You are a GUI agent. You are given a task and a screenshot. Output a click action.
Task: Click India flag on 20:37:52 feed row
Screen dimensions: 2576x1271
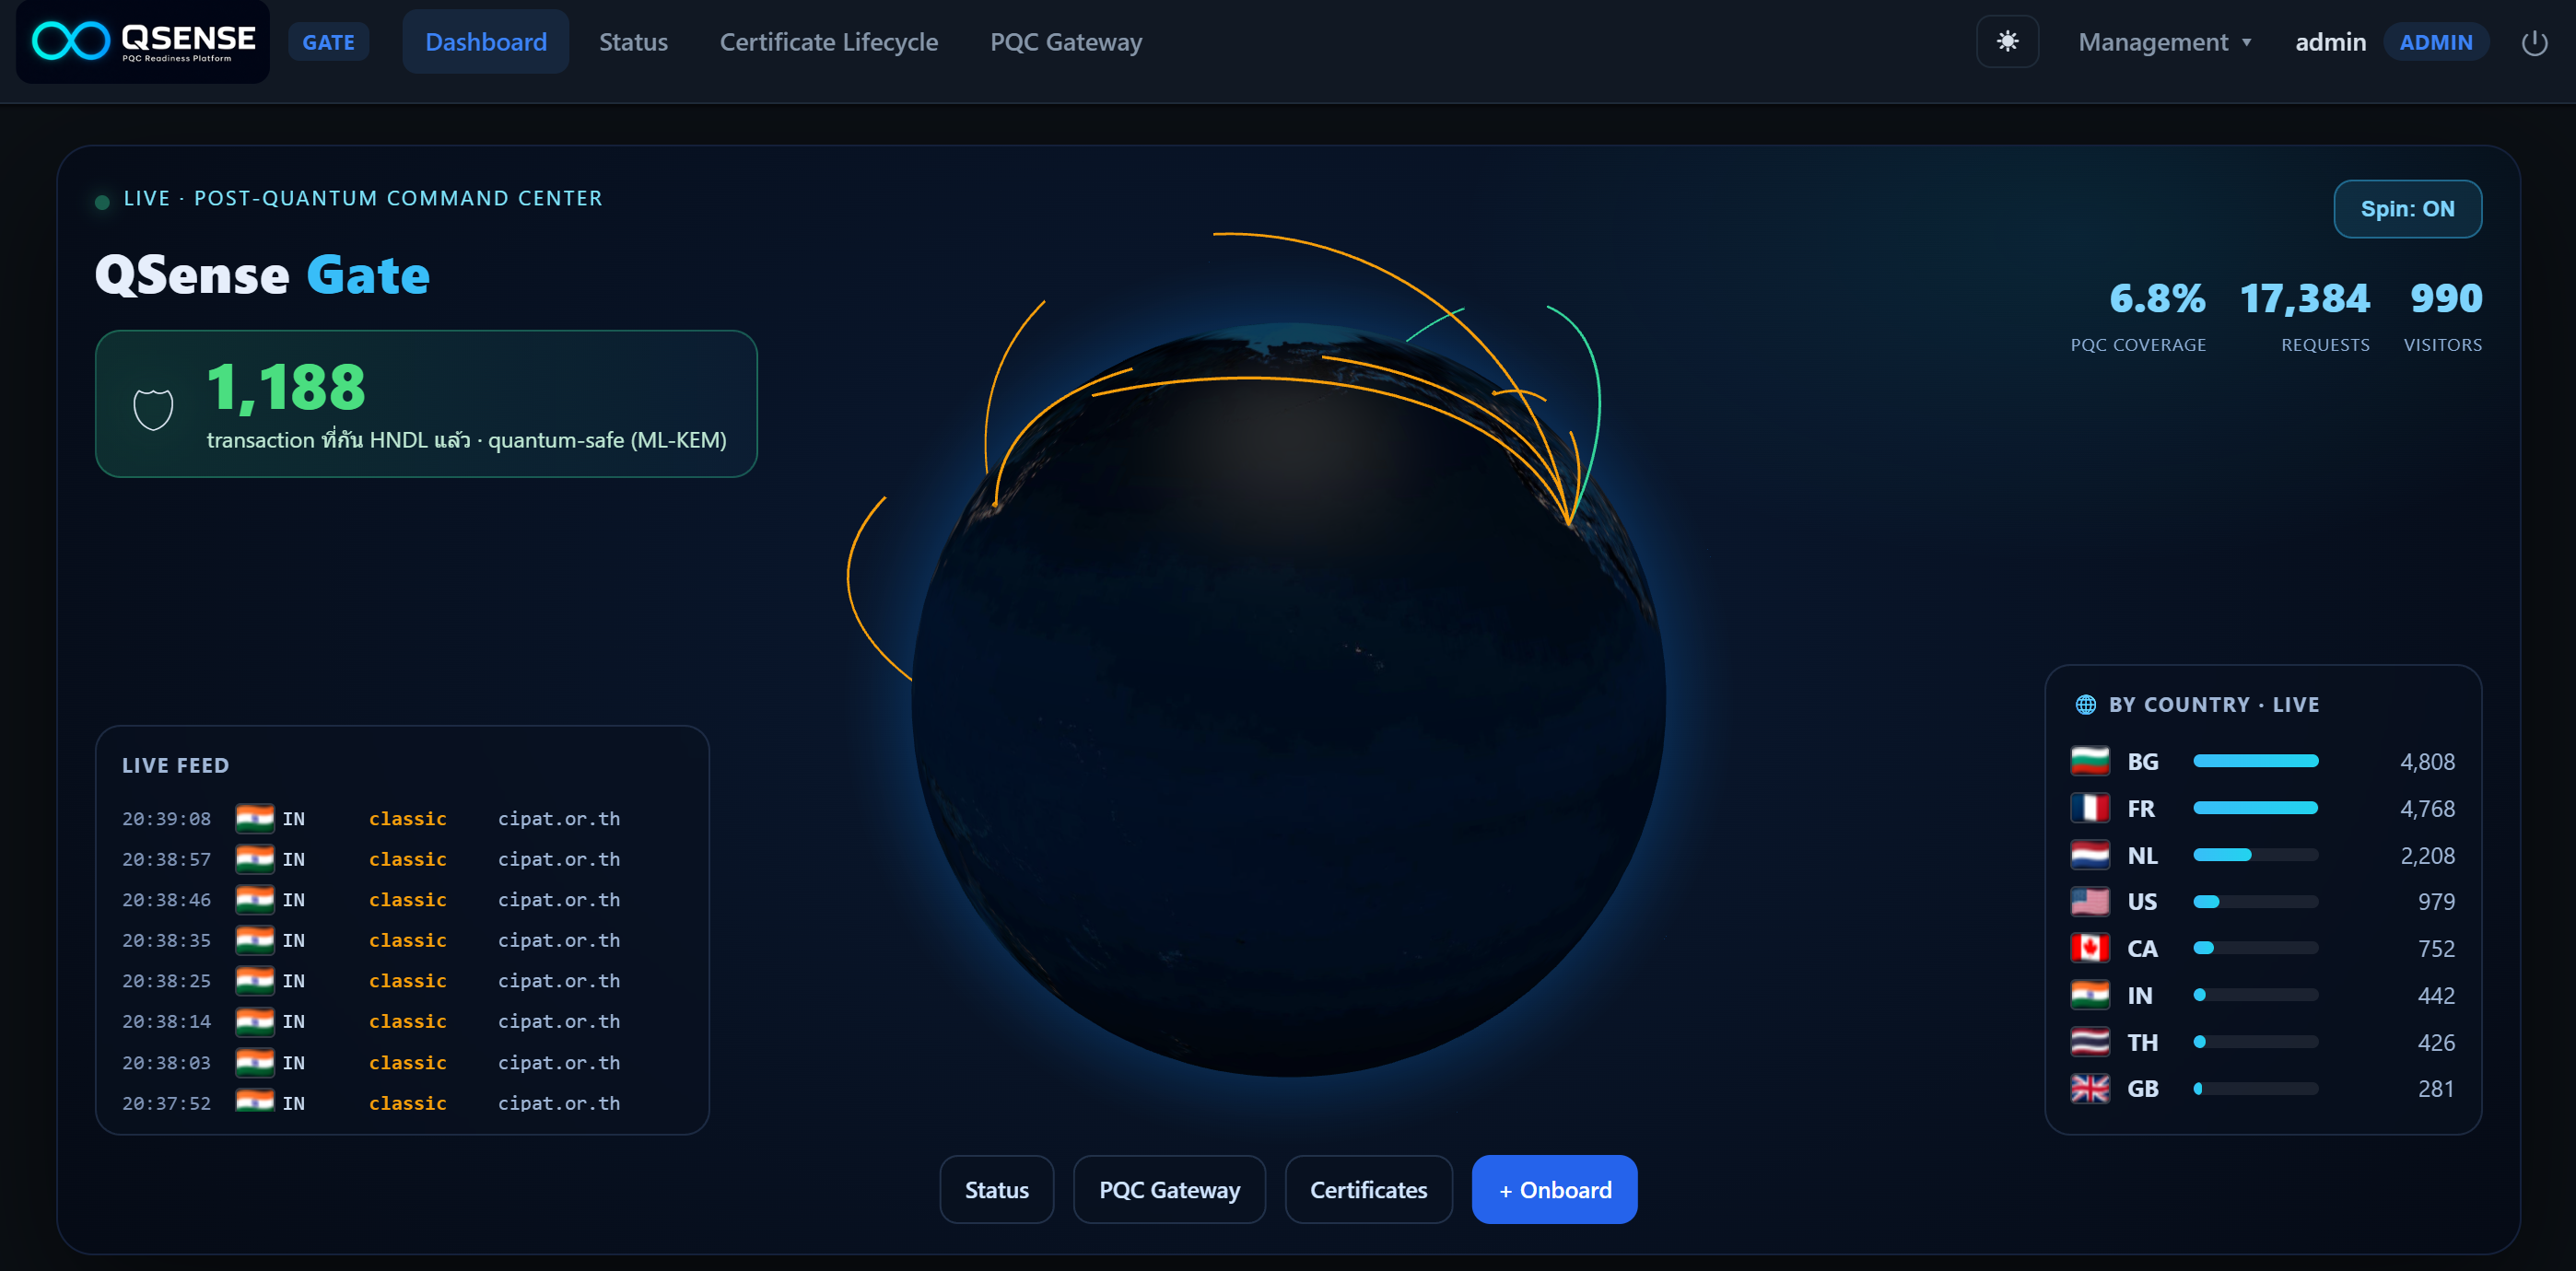click(x=254, y=1101)
